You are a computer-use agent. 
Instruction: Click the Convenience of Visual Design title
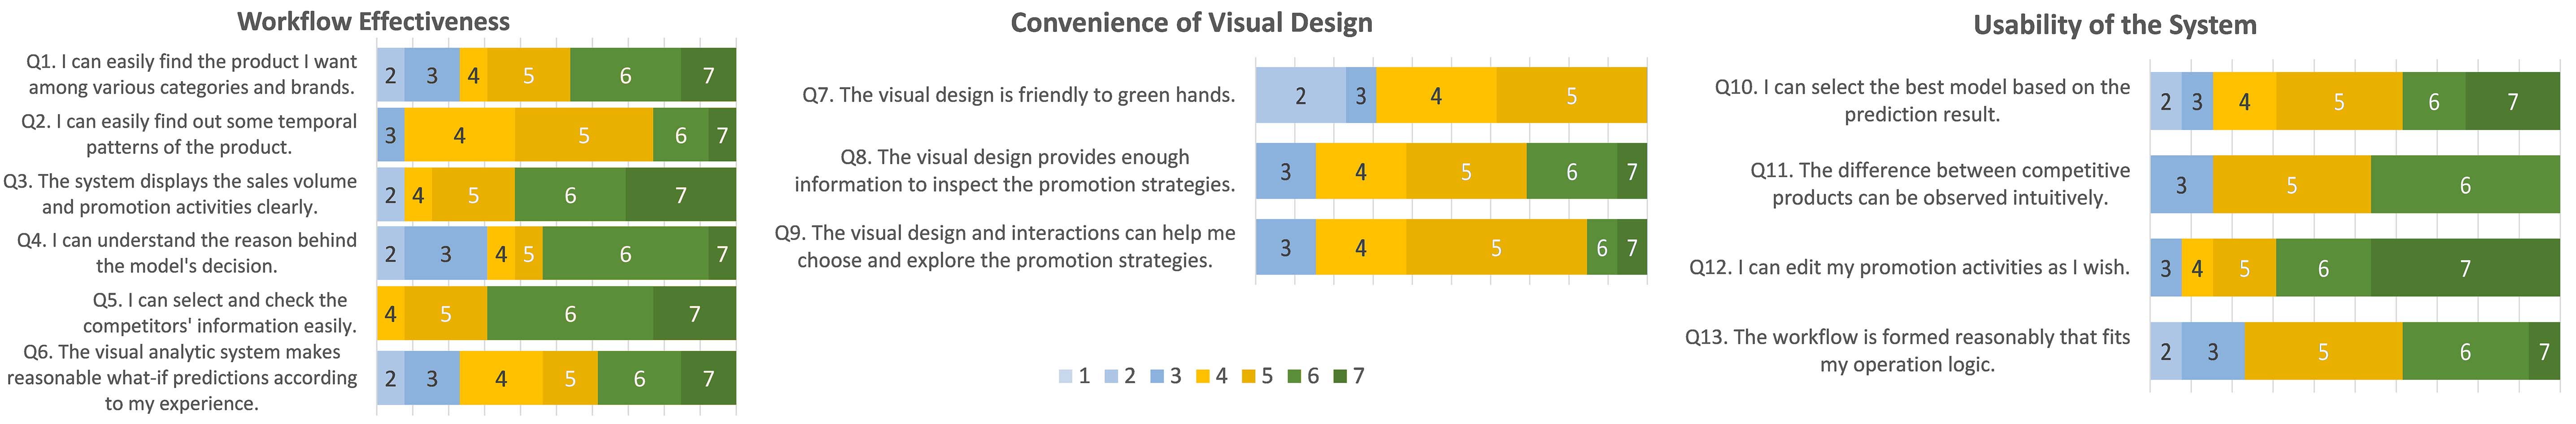click(x=1191, y=23)
